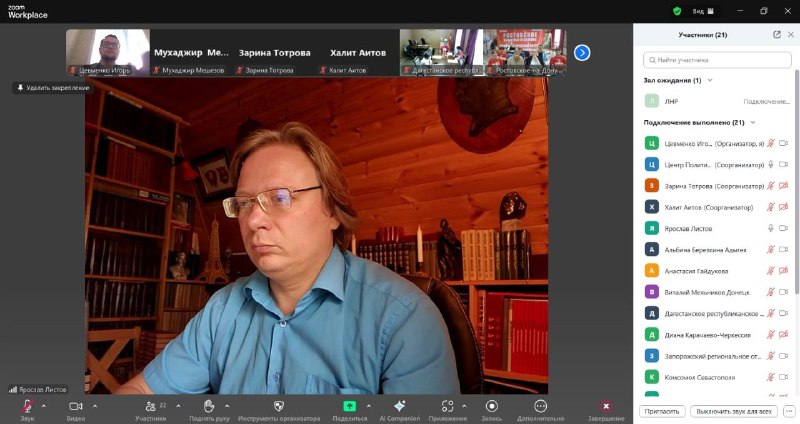This screenshot has height=424, width=800.
Task: Click muted mic icon for Комсомол Севастополя
Action: point(770,377)
